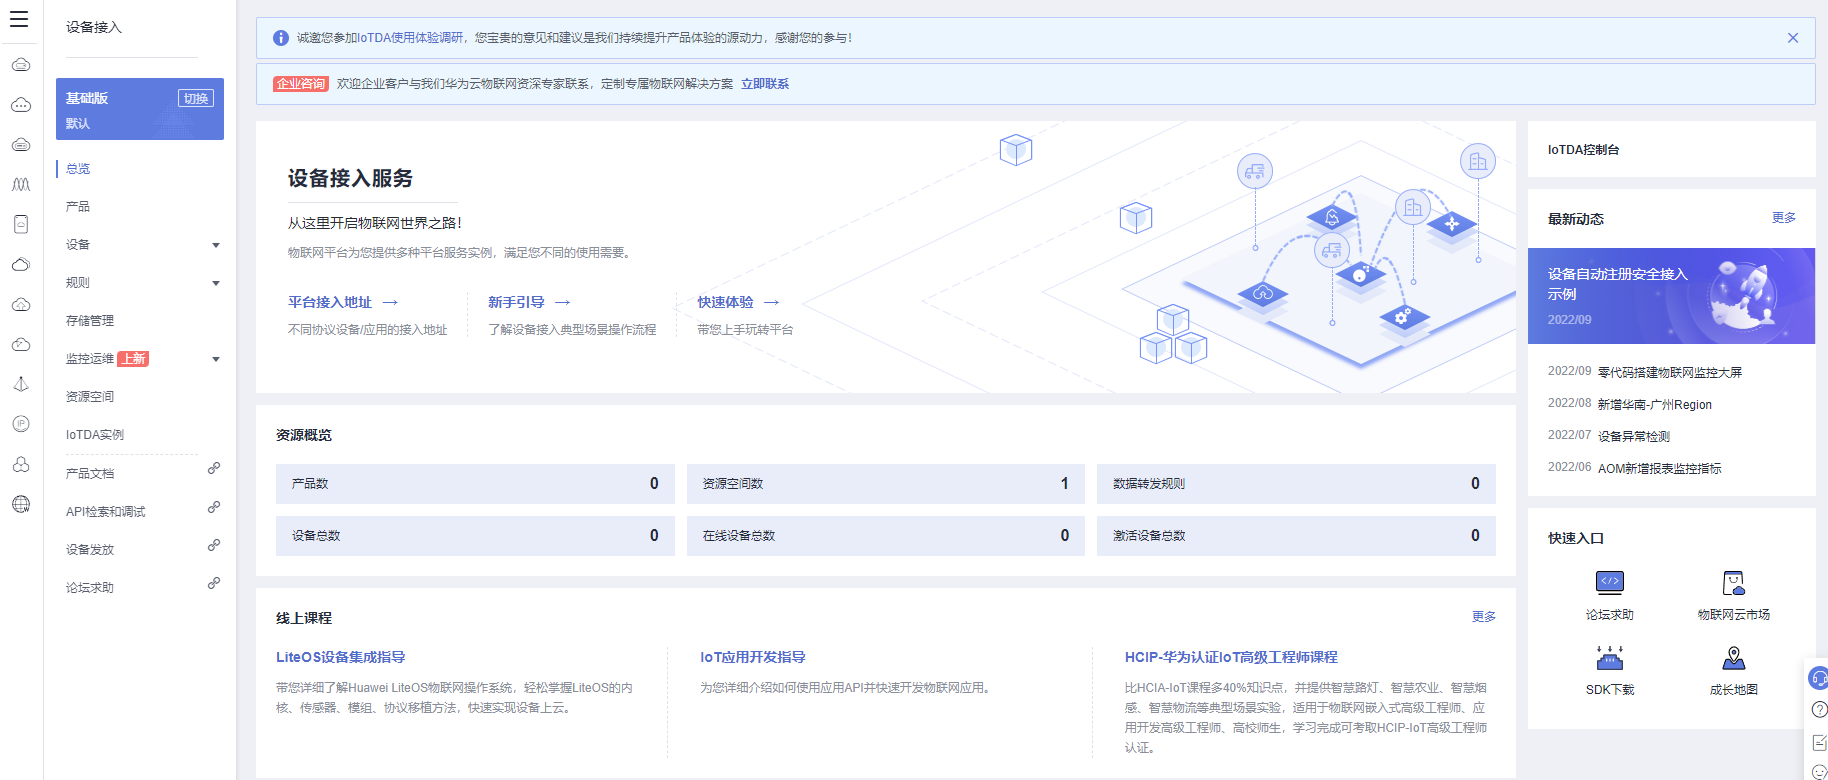Click the 激活设备总数 resource tile
This screenshot has width=1828, height=780.
pos(1296,536)
